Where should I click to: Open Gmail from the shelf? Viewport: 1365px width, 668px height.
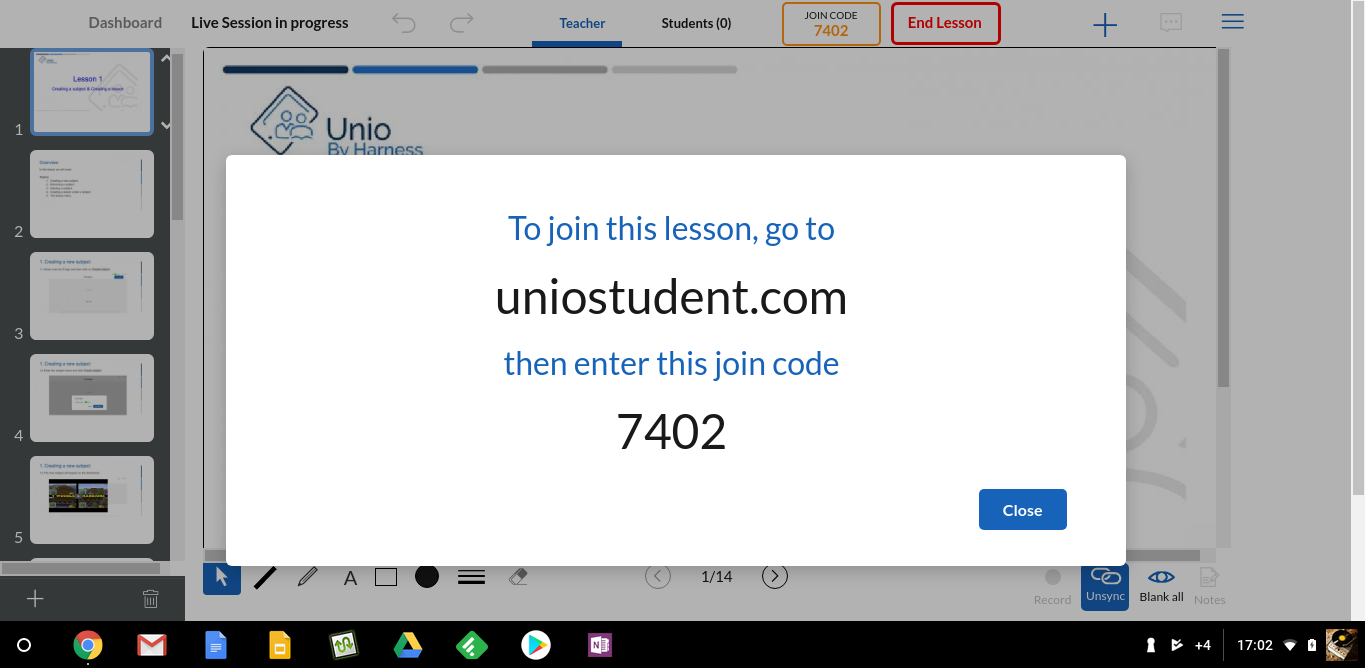click(151, 645)
